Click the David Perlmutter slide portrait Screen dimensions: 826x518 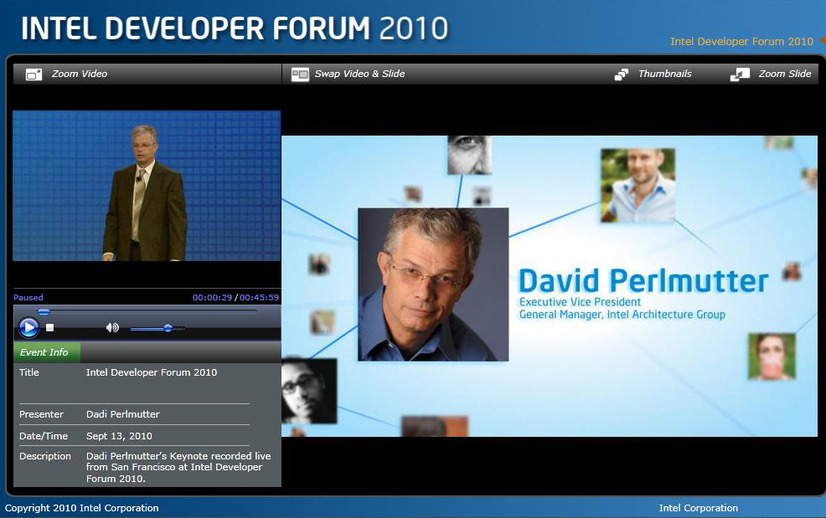433,285
